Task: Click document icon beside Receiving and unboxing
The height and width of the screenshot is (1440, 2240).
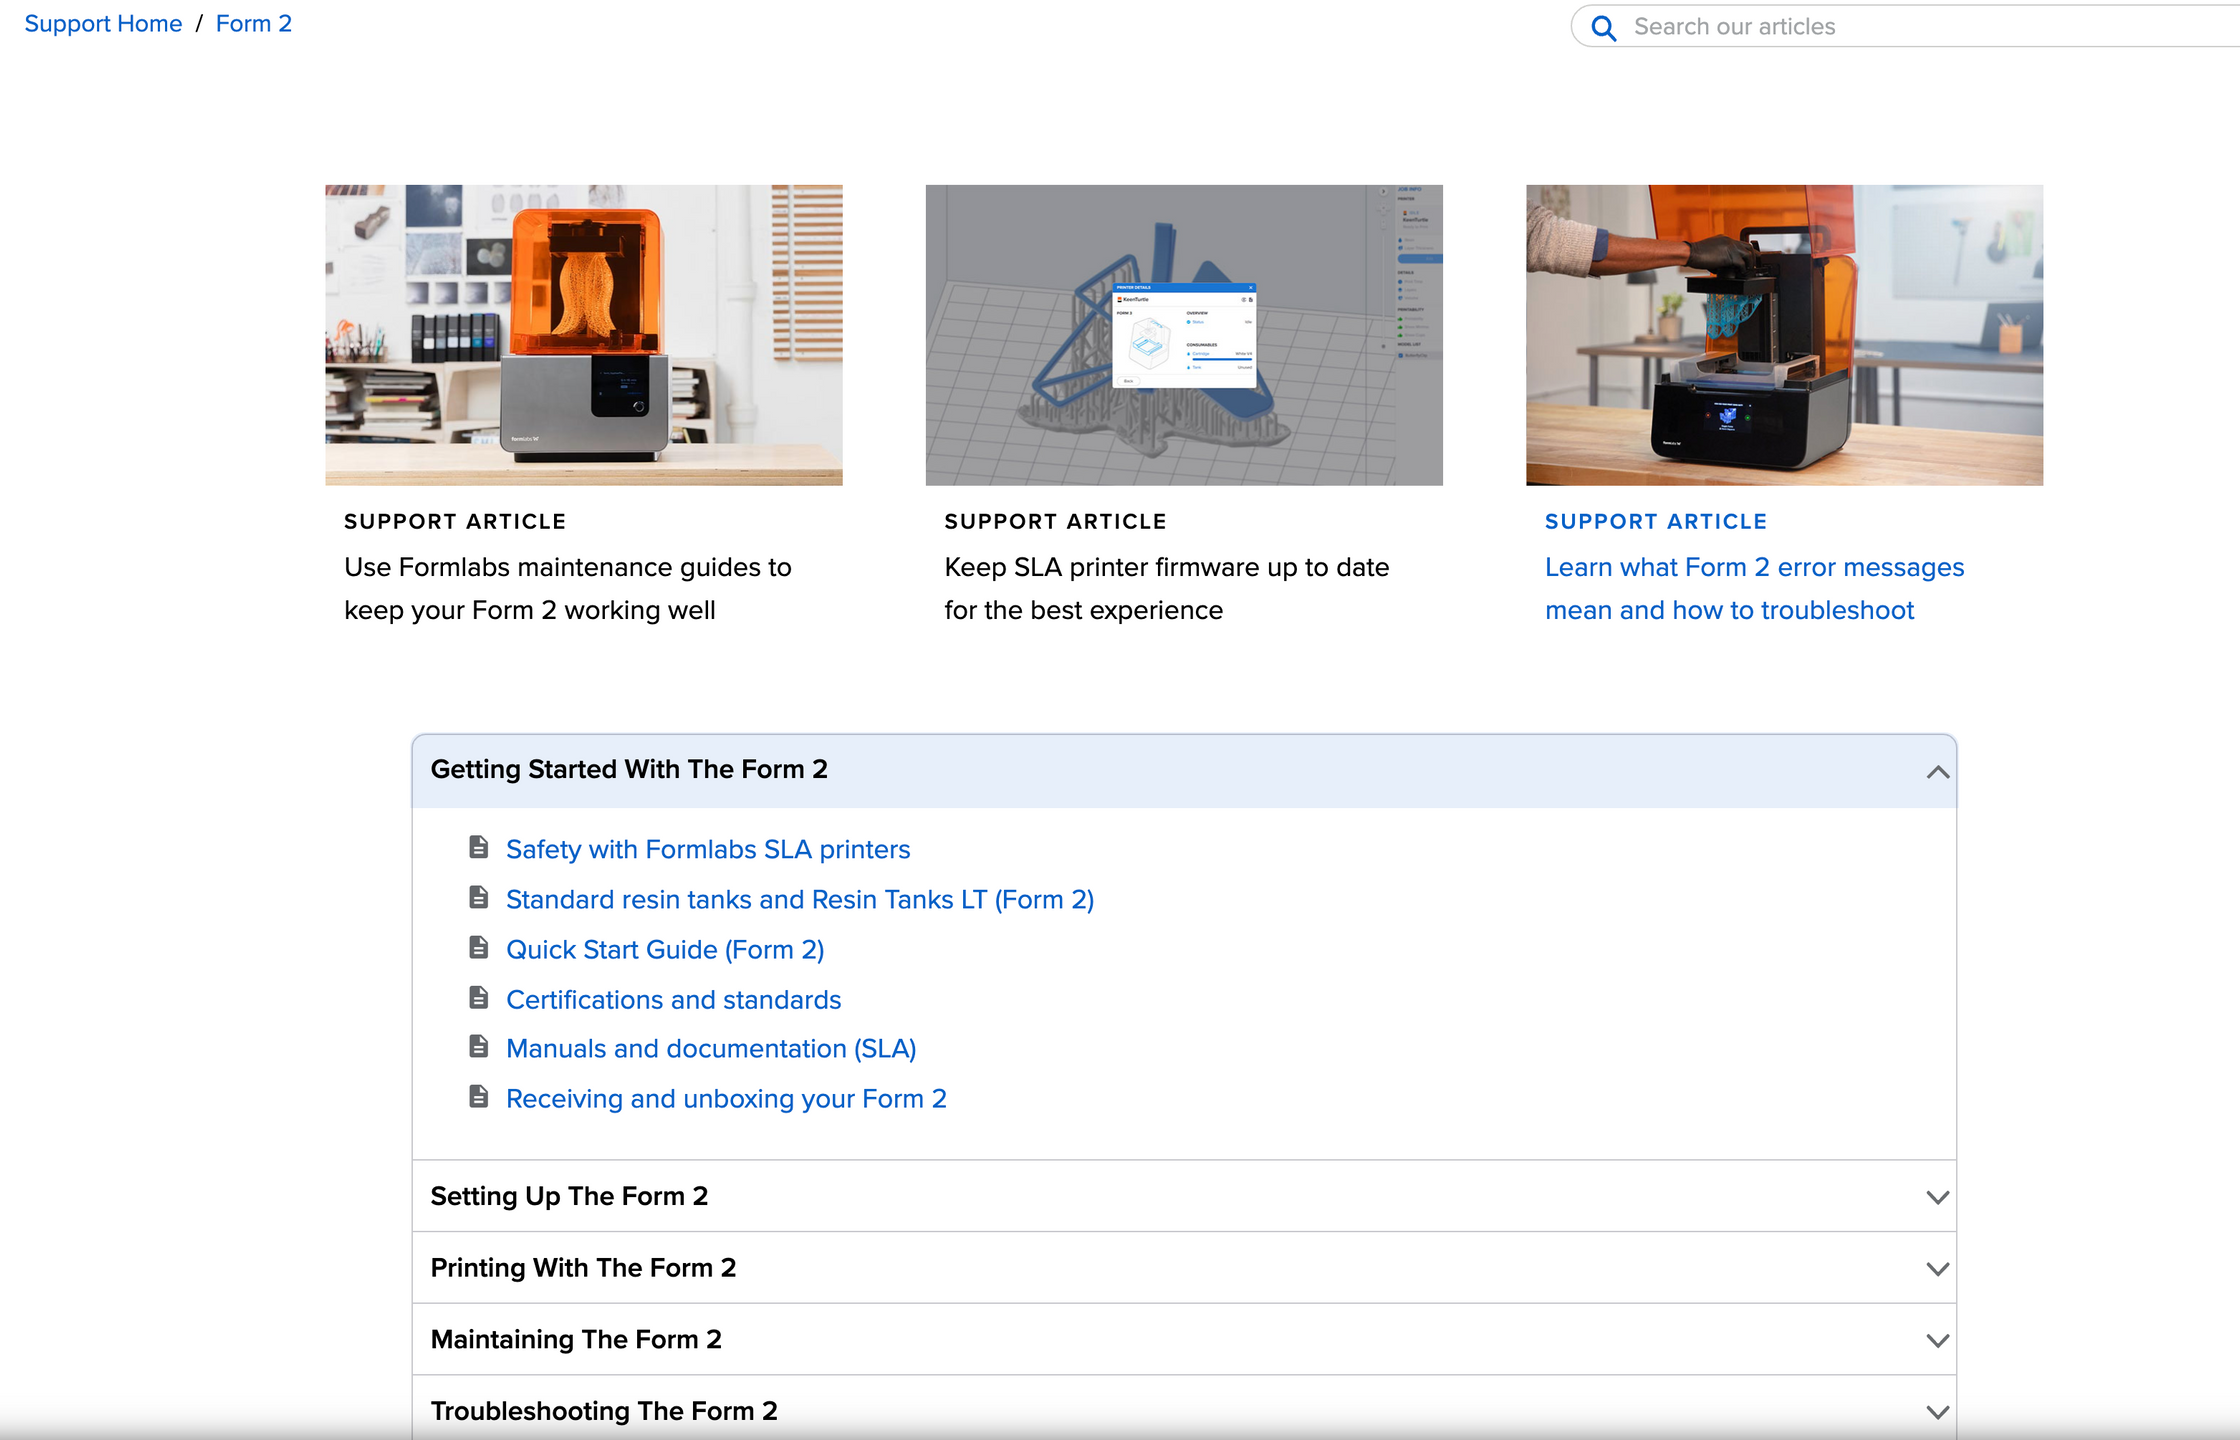Action: coord(479,1097)
